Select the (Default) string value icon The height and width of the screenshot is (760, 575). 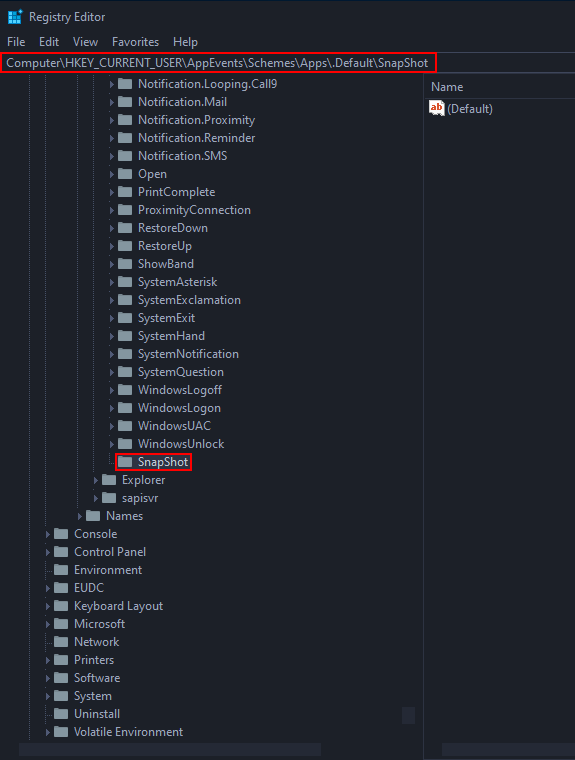[436, 108]
